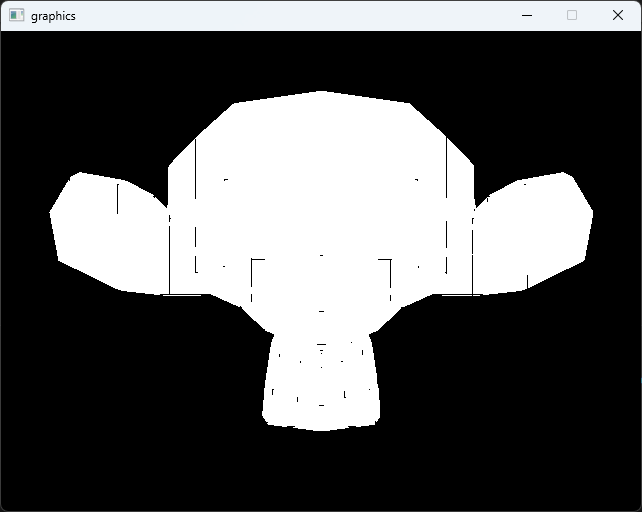642x512 pixels.
Task: Click black background in bottom-right canvas corner
Action: click(610, 480)
